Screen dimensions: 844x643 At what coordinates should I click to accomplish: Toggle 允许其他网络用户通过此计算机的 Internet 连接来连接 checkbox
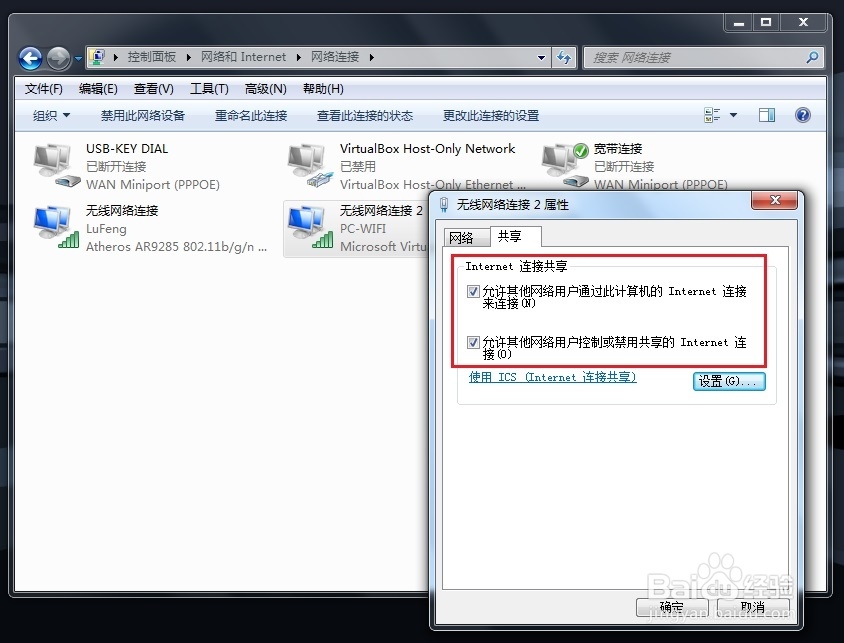click(x=473, y=292)
